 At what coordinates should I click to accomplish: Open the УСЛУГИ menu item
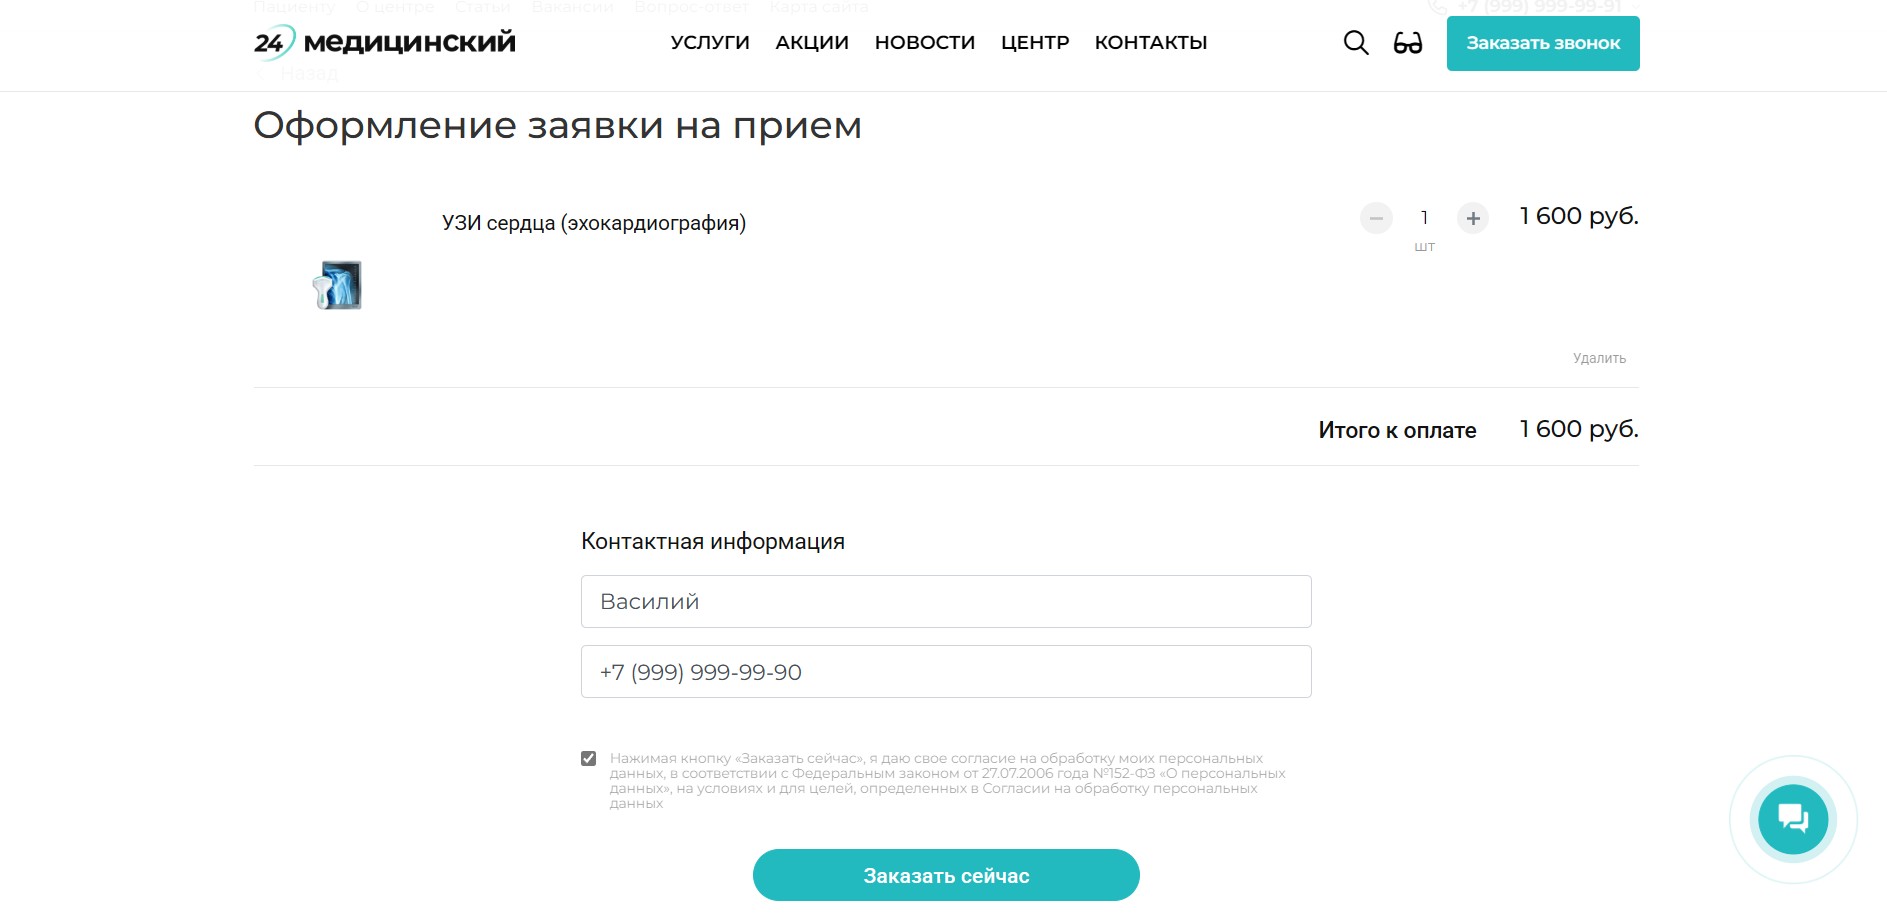tap(710, 43)
